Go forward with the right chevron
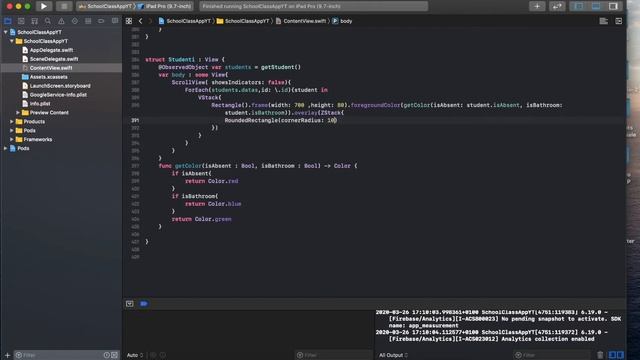640x360 pixels. 150,21
